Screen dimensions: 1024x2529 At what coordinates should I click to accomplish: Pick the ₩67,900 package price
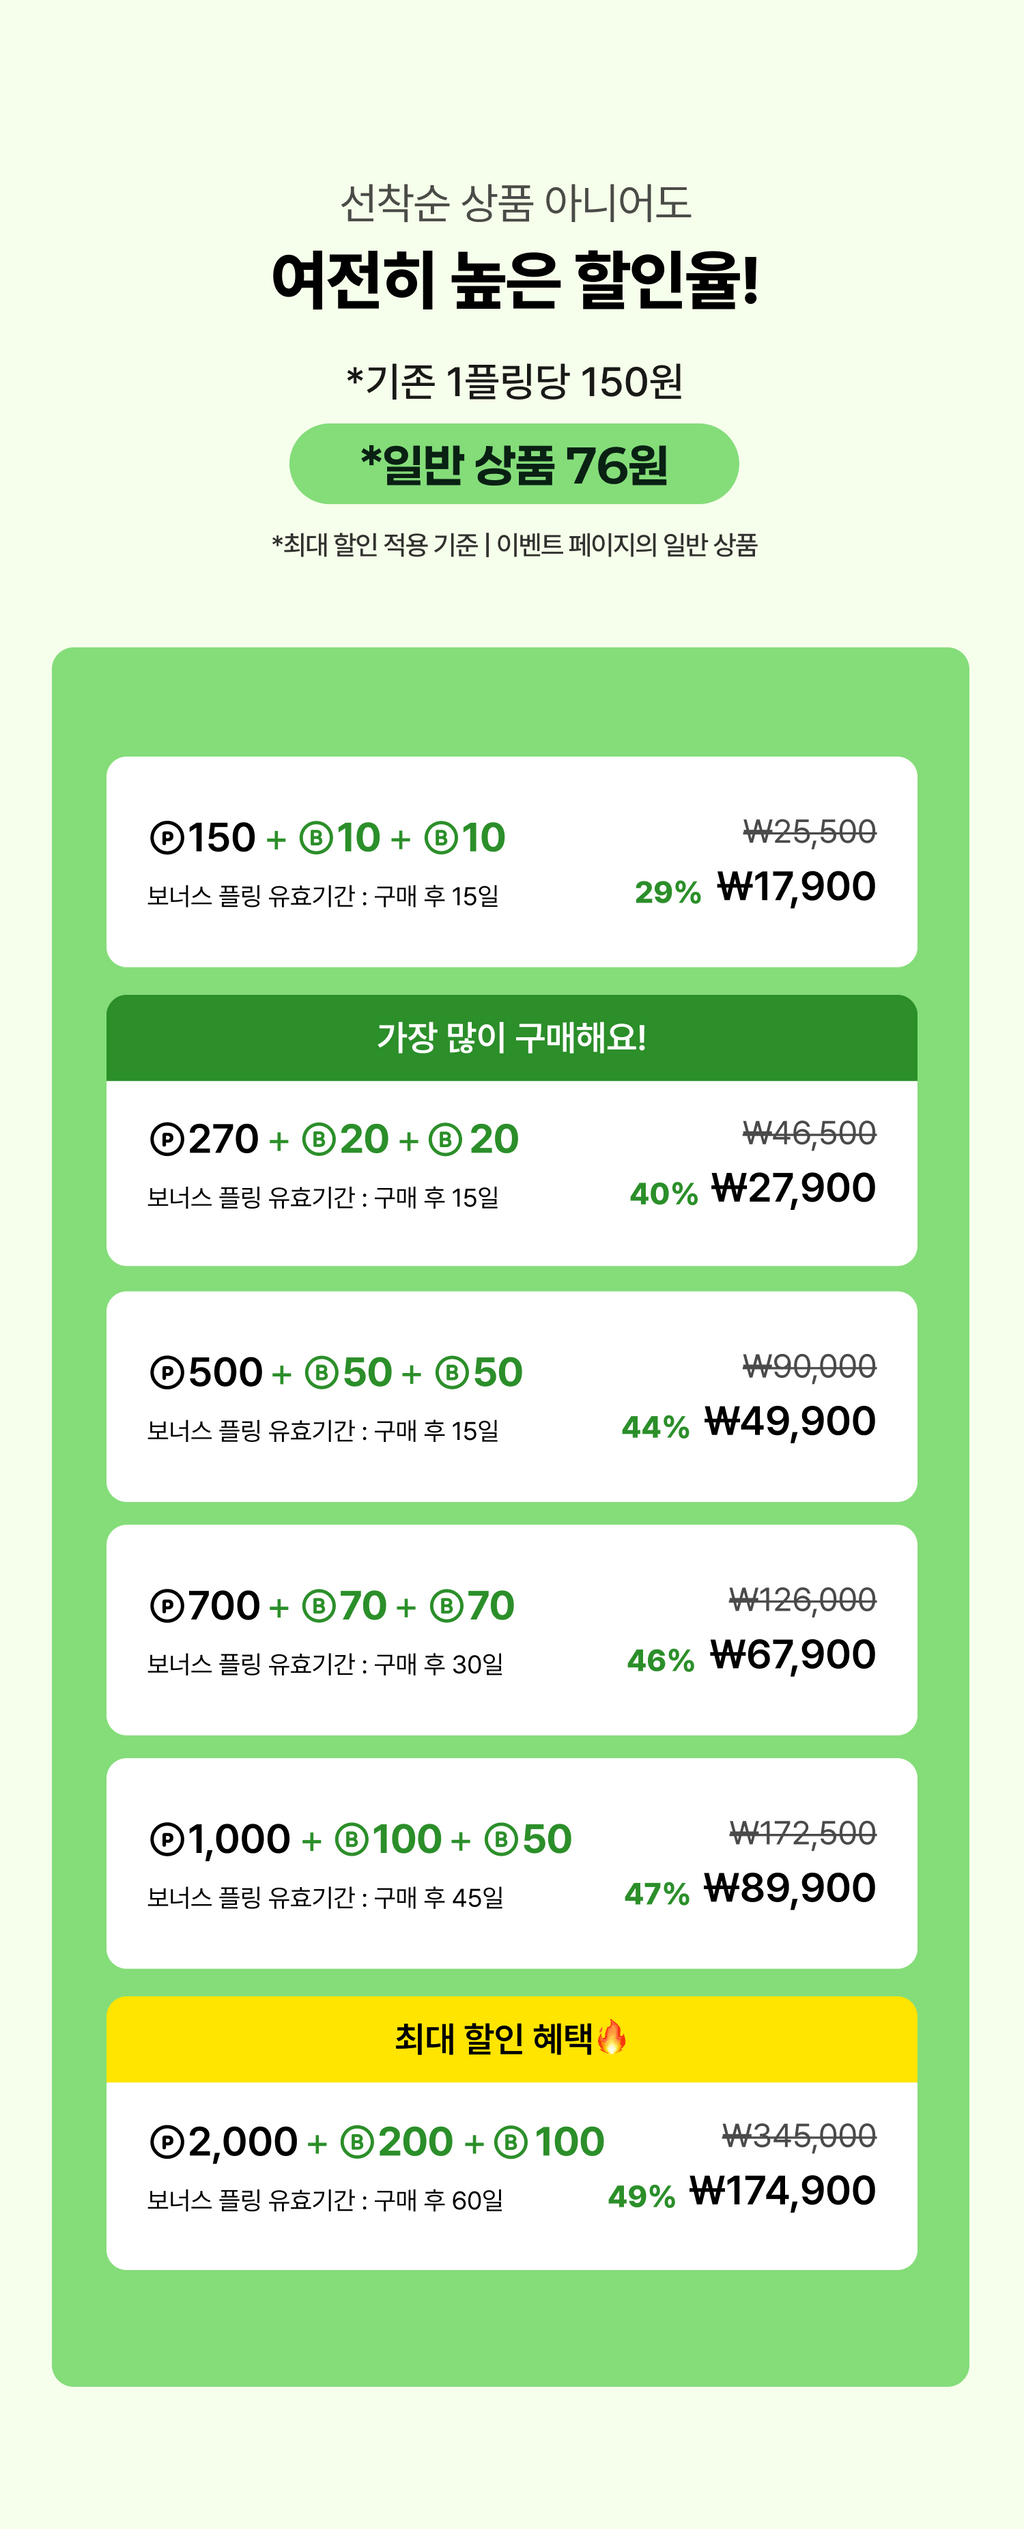pos(793,1655)
